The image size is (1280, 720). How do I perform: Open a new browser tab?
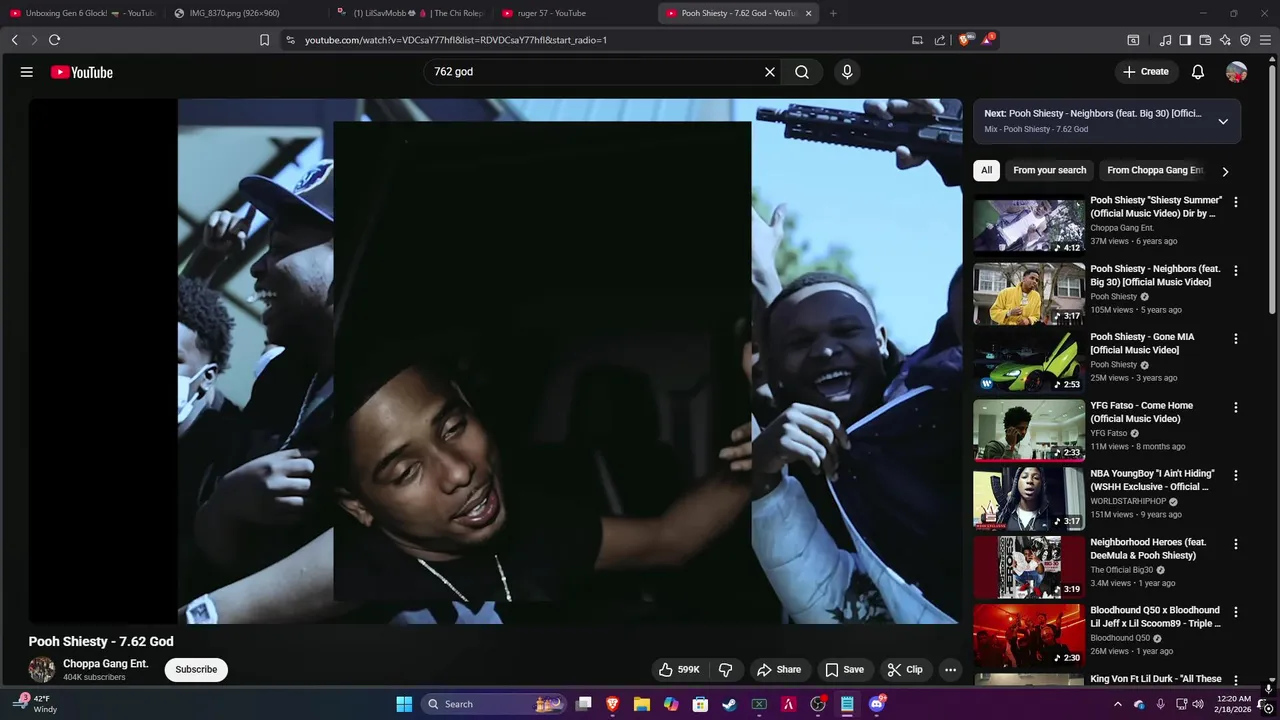pyautogui.click(x=833, y=13)
